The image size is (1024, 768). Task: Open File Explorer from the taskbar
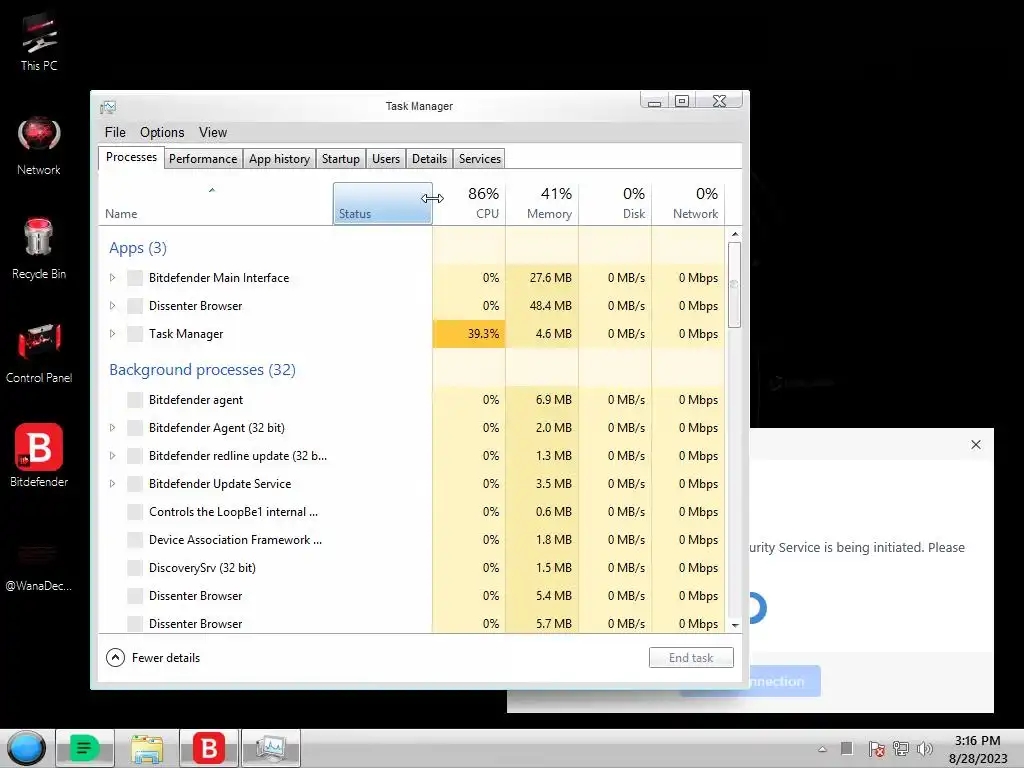(x=147, y=748)
